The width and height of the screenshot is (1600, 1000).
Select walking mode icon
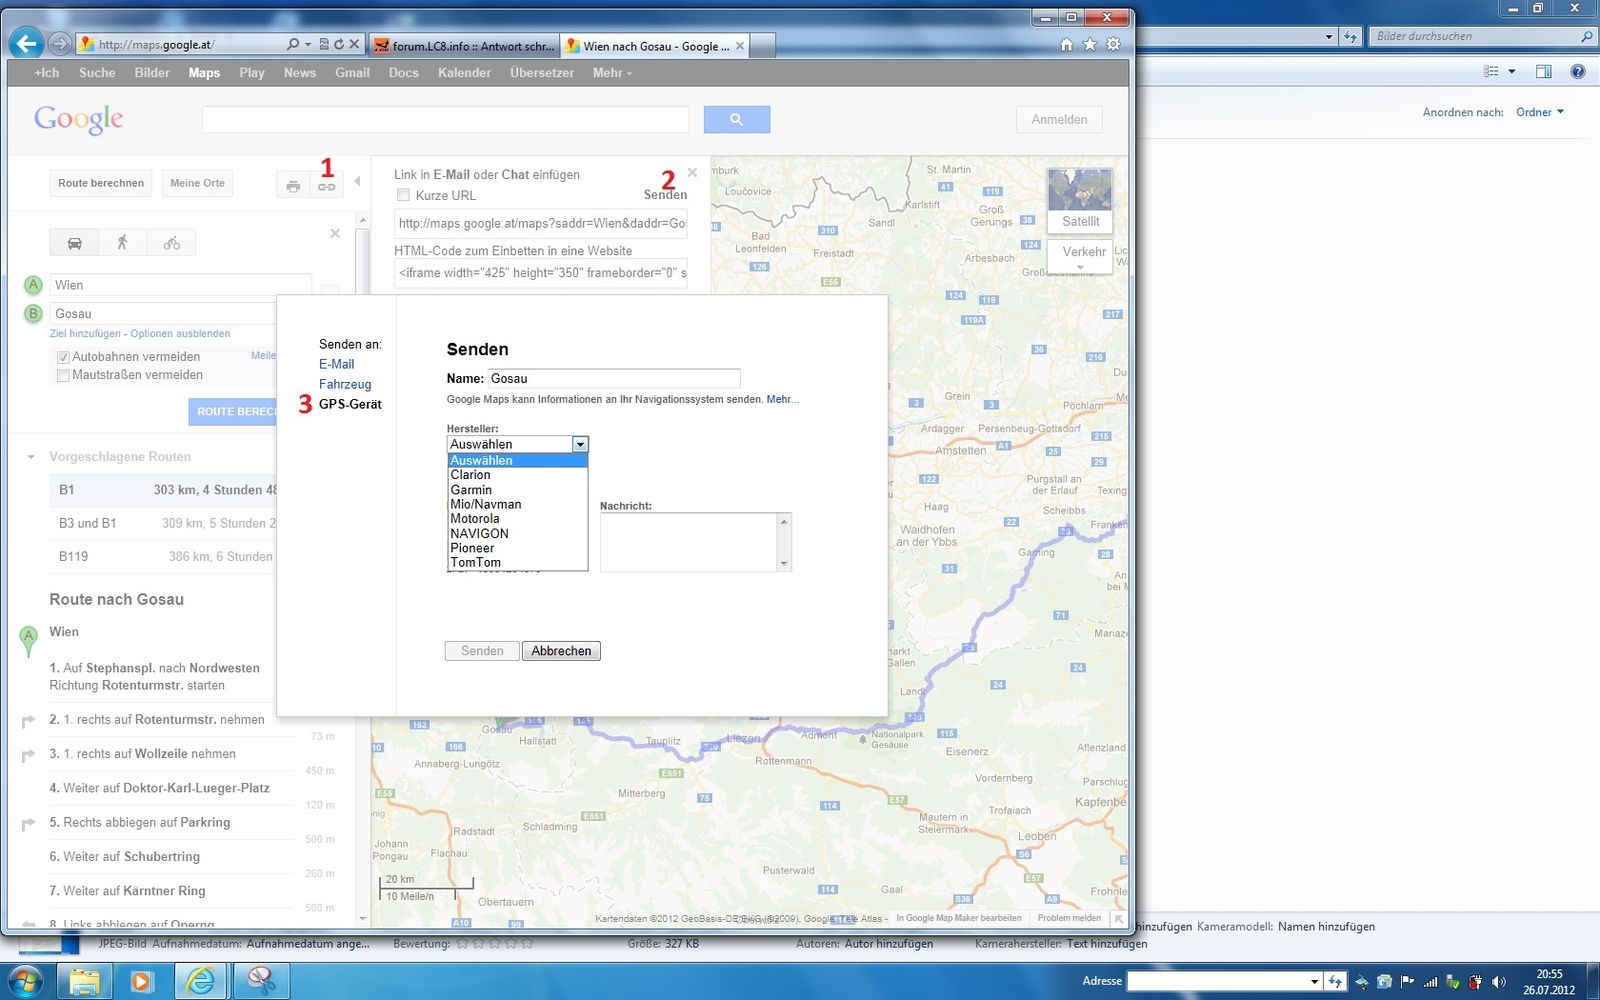click(122, 243)
